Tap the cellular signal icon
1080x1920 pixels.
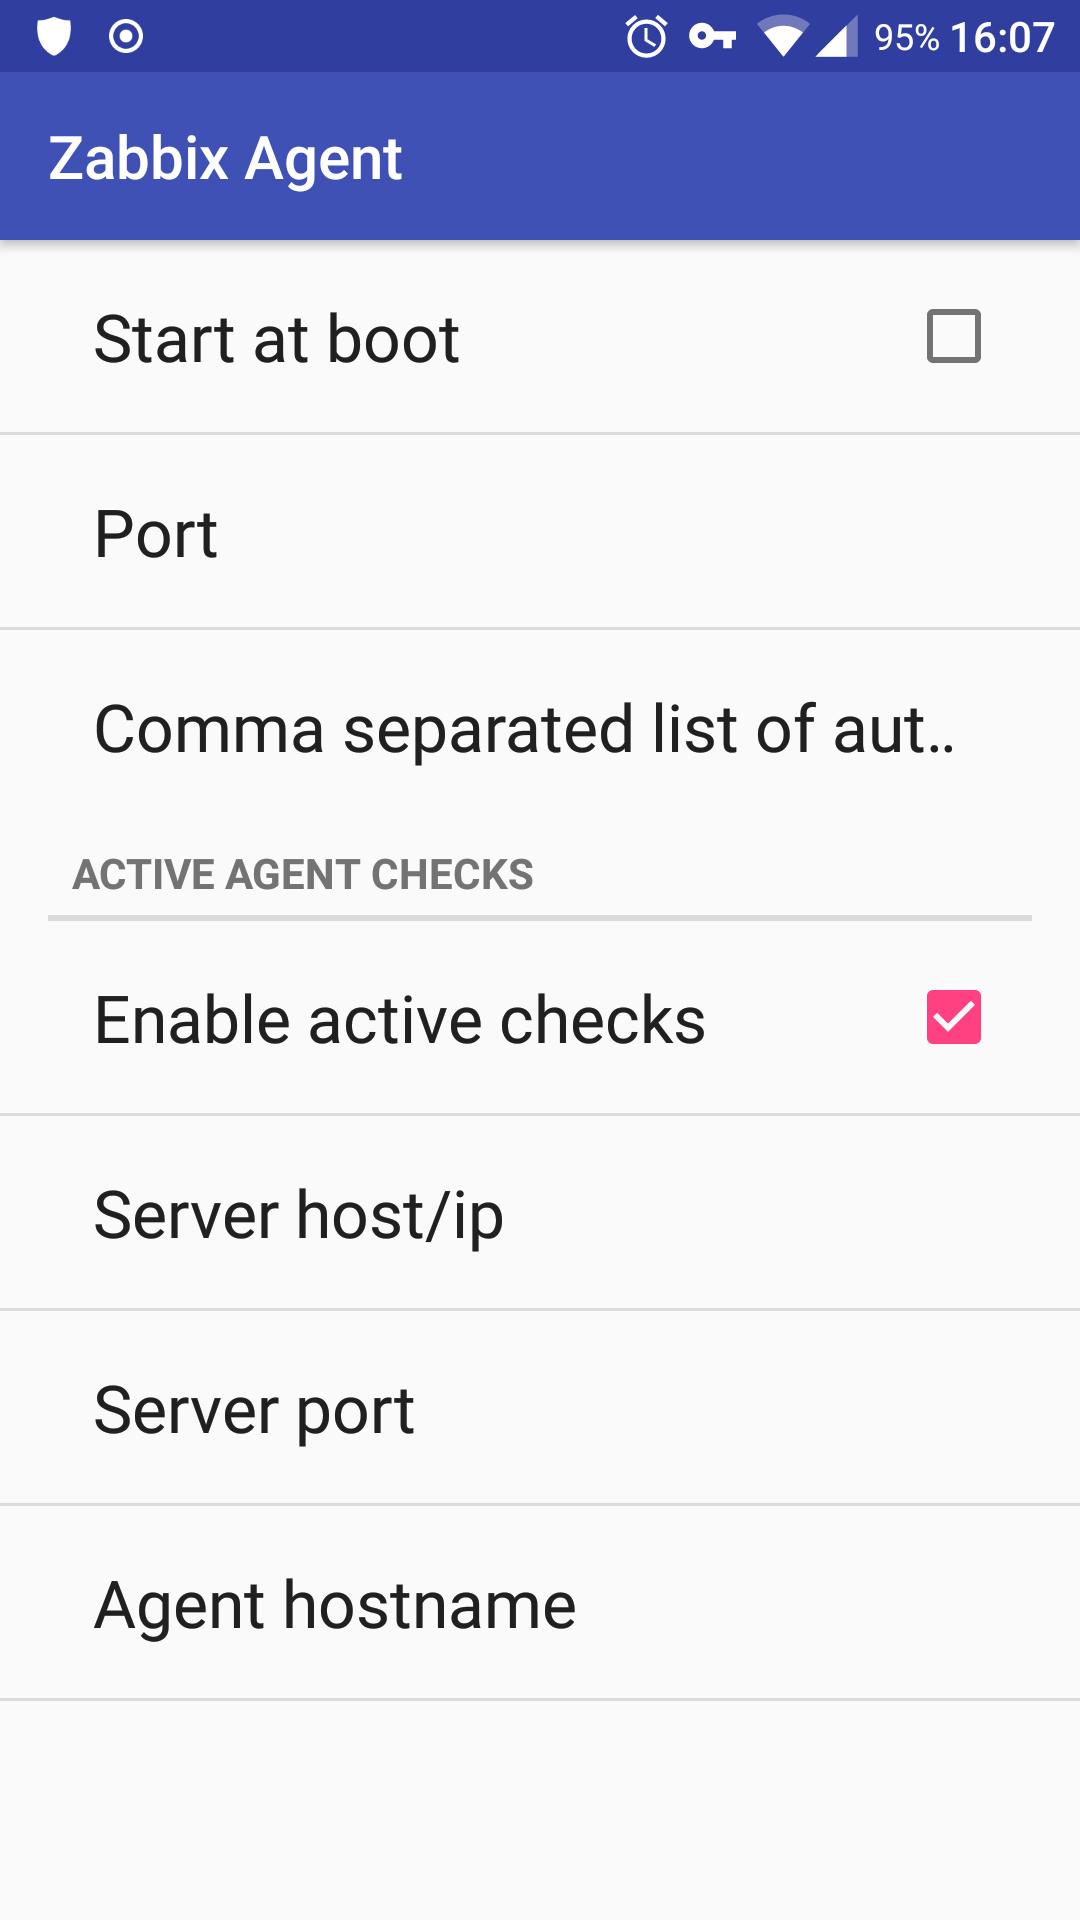pyautogui.click(x=837, y=37)
